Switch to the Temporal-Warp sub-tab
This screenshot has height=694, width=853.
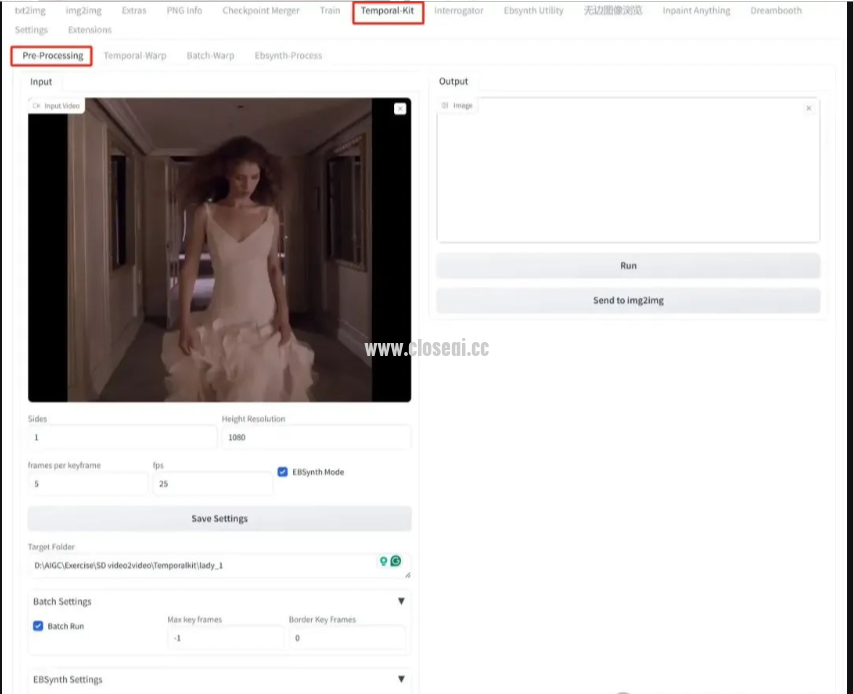pyautogui.click(x=135, y=55)
